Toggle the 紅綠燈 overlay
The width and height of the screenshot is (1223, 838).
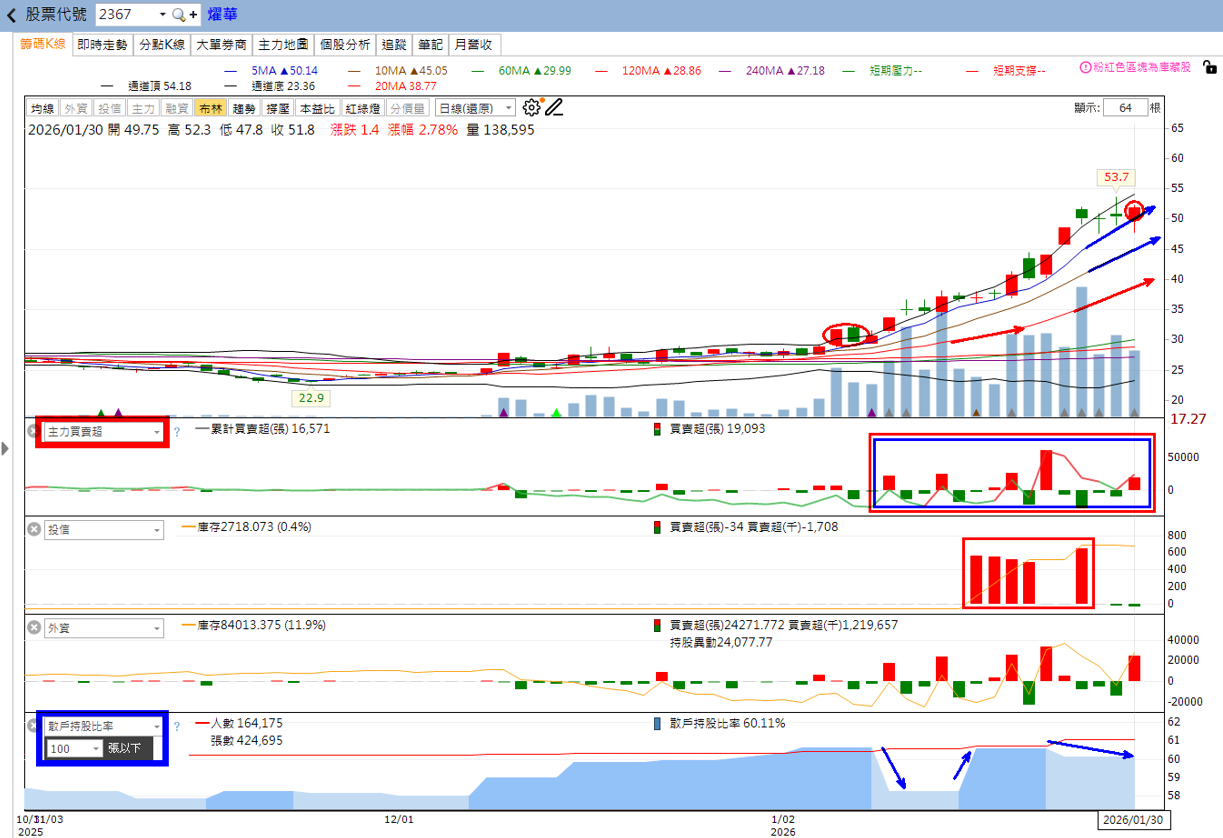click(x=364, y=108)
